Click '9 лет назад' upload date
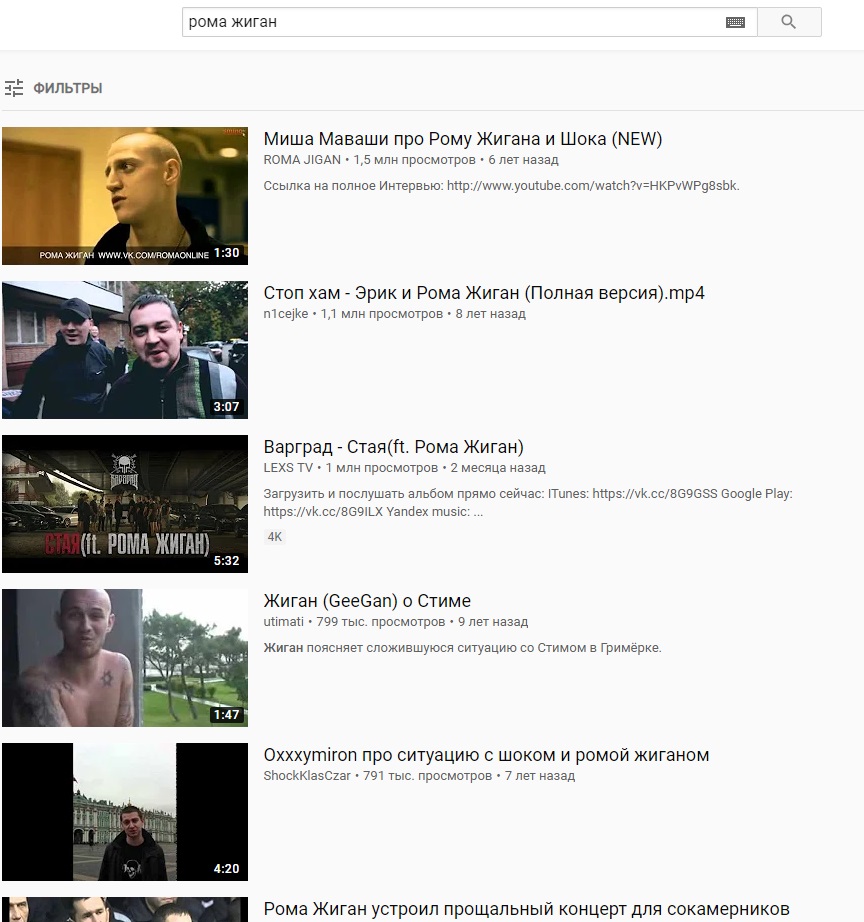 point(493,622)
